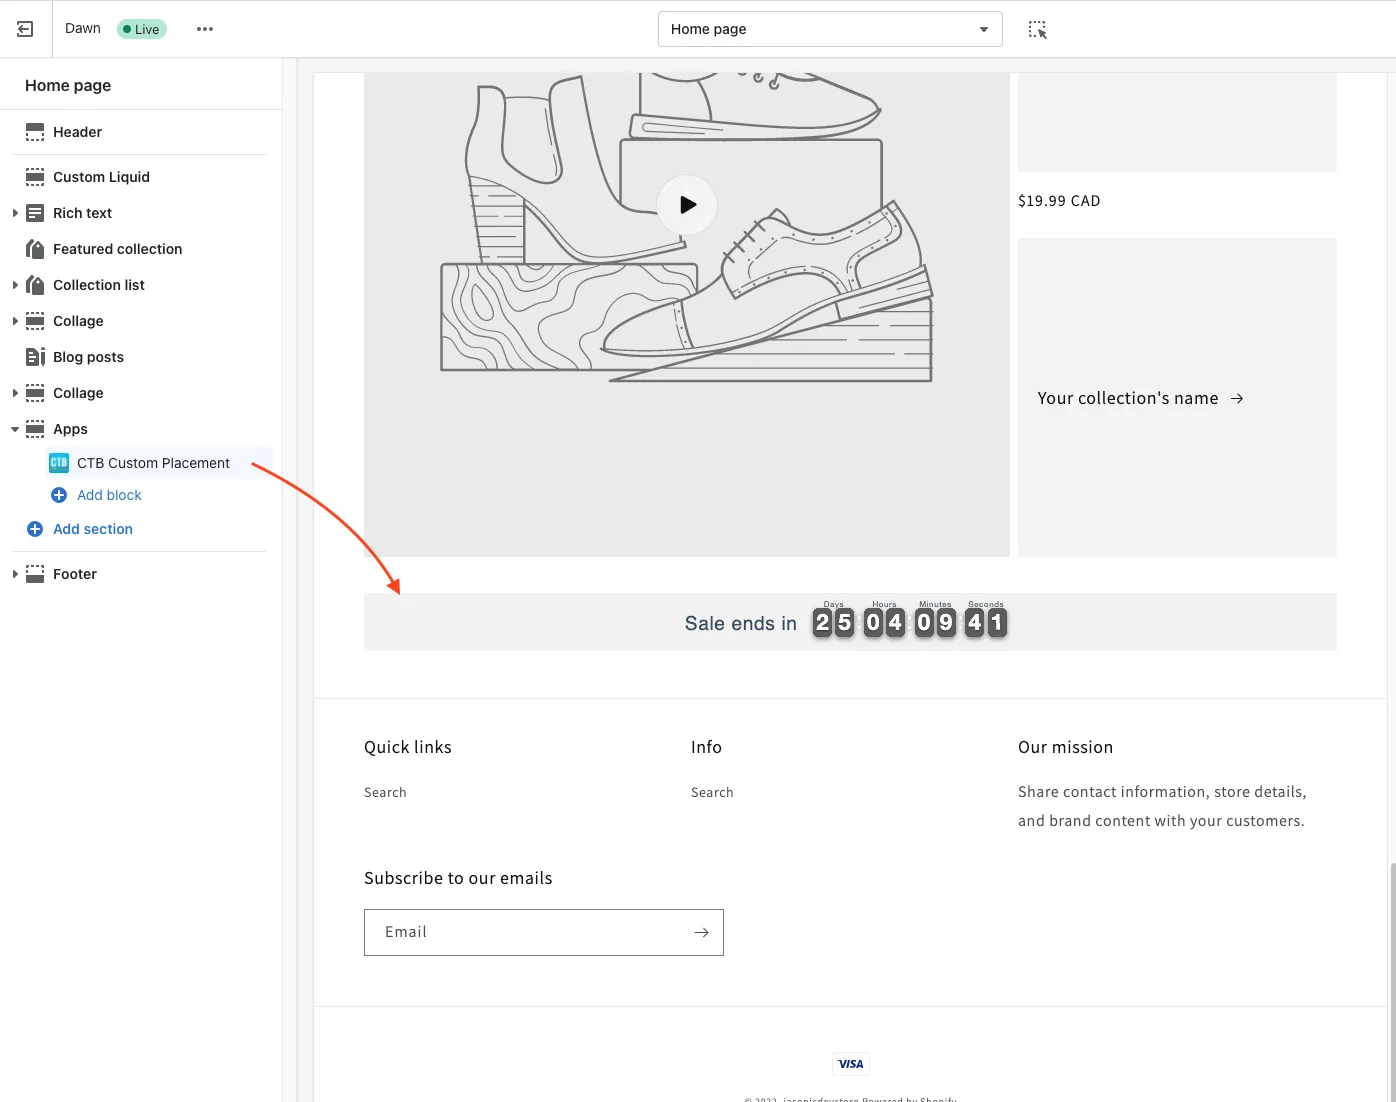Expand the second Collage section
This screenshot has width=1396, height=1102.
pyautogui.click(x=15, y=393)
